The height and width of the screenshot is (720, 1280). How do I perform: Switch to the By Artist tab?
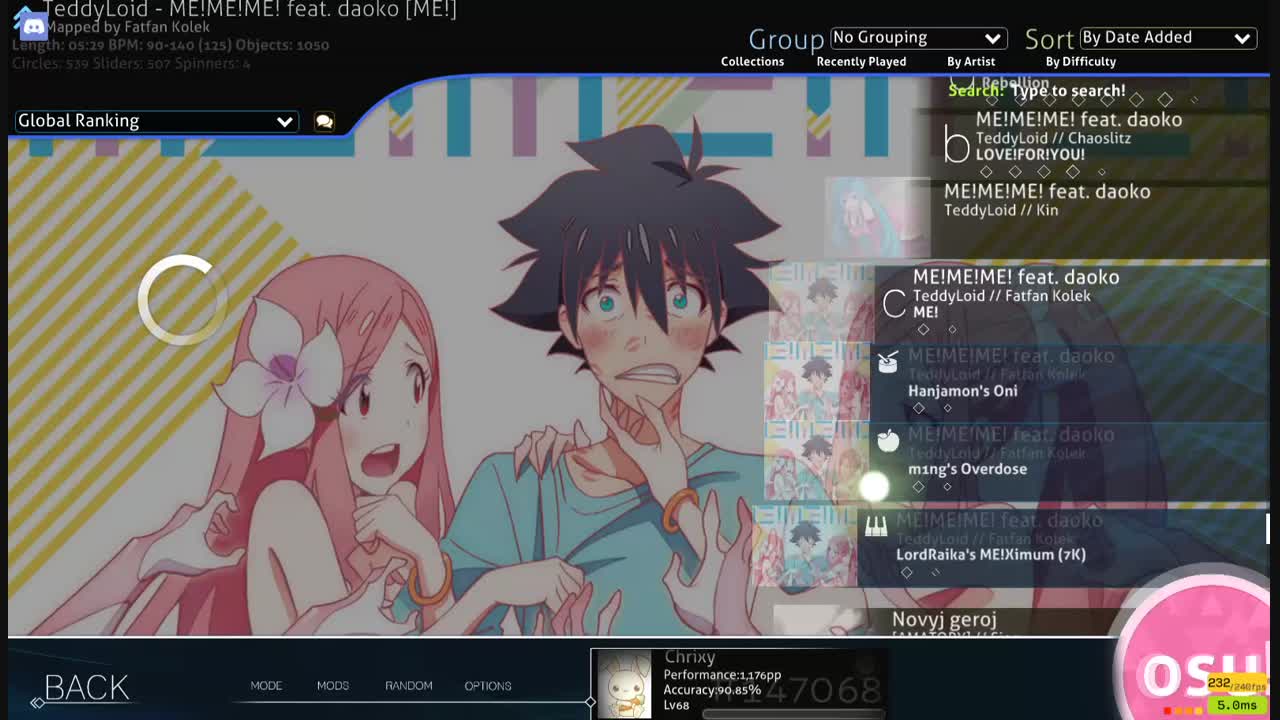[971, 62]
